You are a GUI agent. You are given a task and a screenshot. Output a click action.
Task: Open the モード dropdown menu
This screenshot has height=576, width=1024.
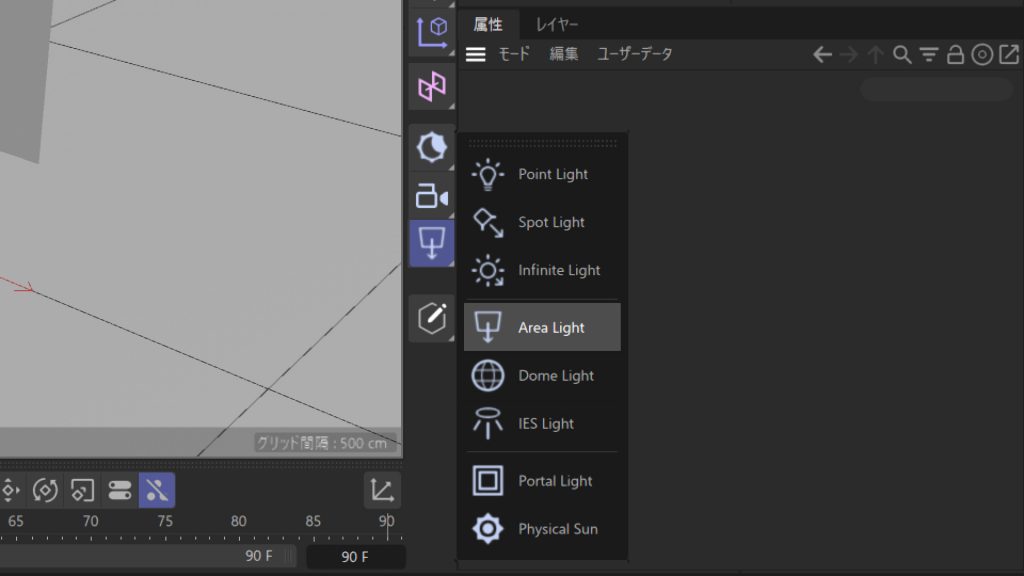tap(514, 54)
